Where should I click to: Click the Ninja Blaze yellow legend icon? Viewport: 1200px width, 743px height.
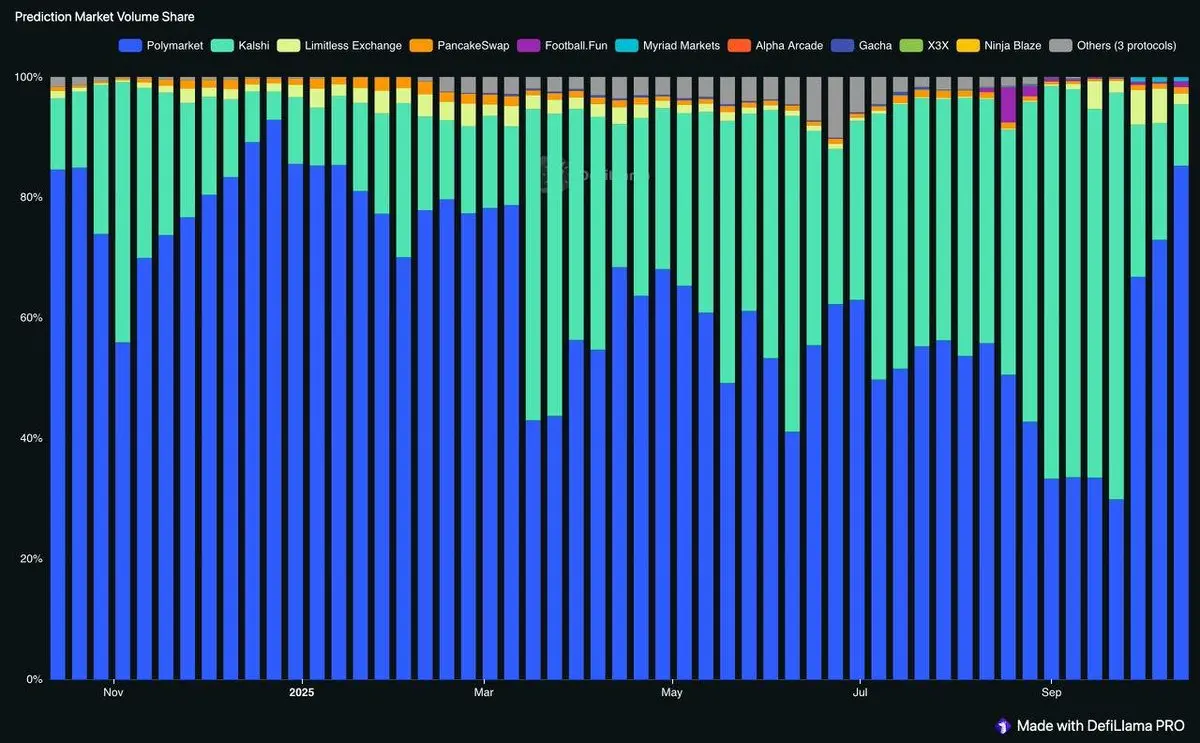tap(966, 45)
